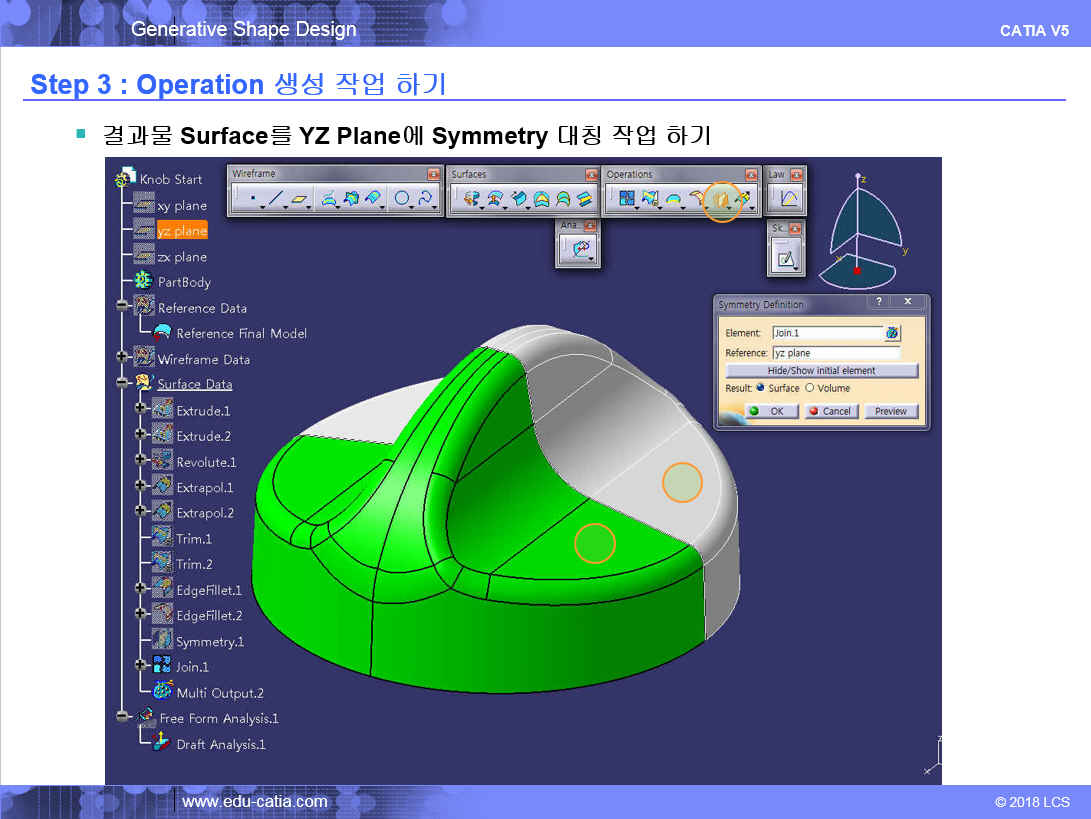Click the Join icon in Operations toolbar
Image resolution: width=1091 pixels, height=819 pixels.
pyautogui.click(x=627, y=200)
